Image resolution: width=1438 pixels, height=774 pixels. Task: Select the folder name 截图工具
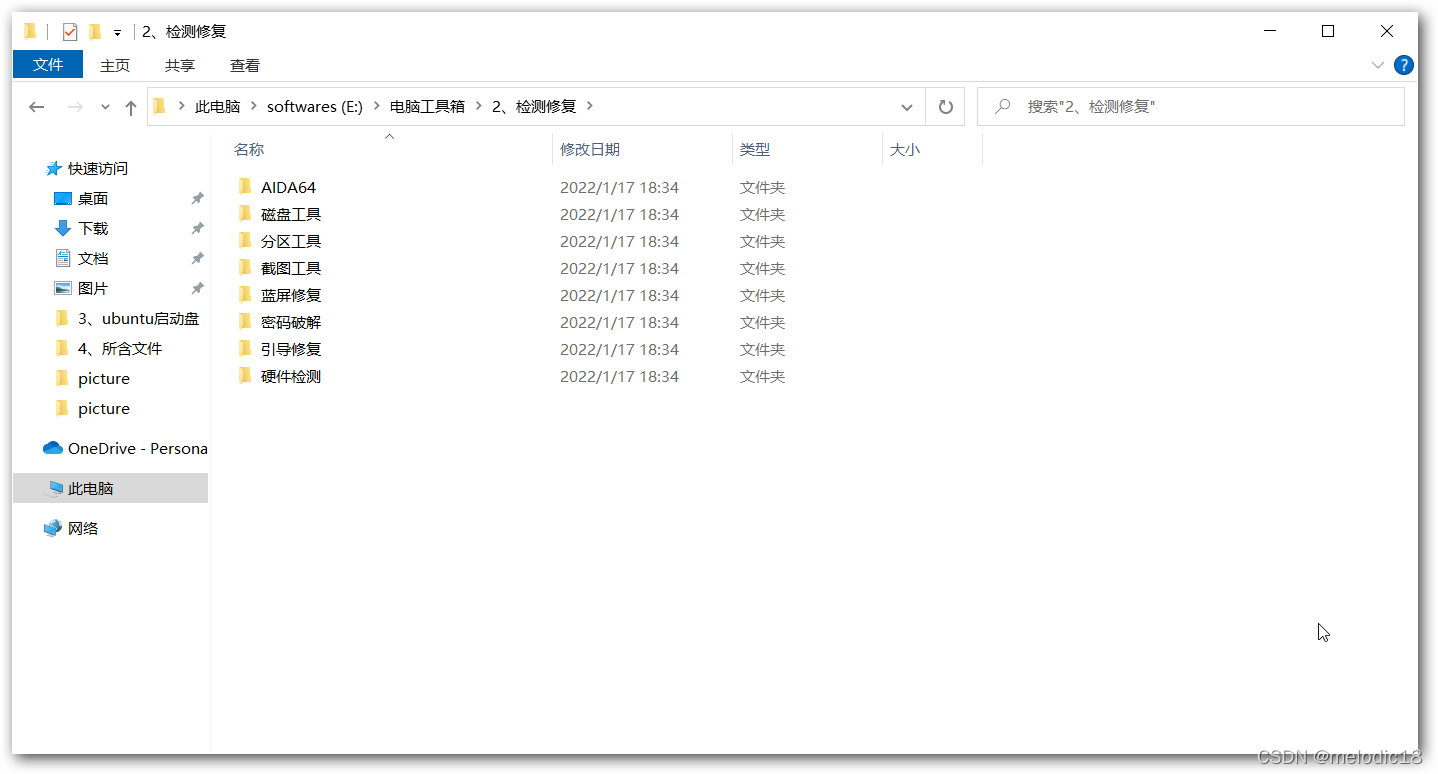tap(291, 269)
